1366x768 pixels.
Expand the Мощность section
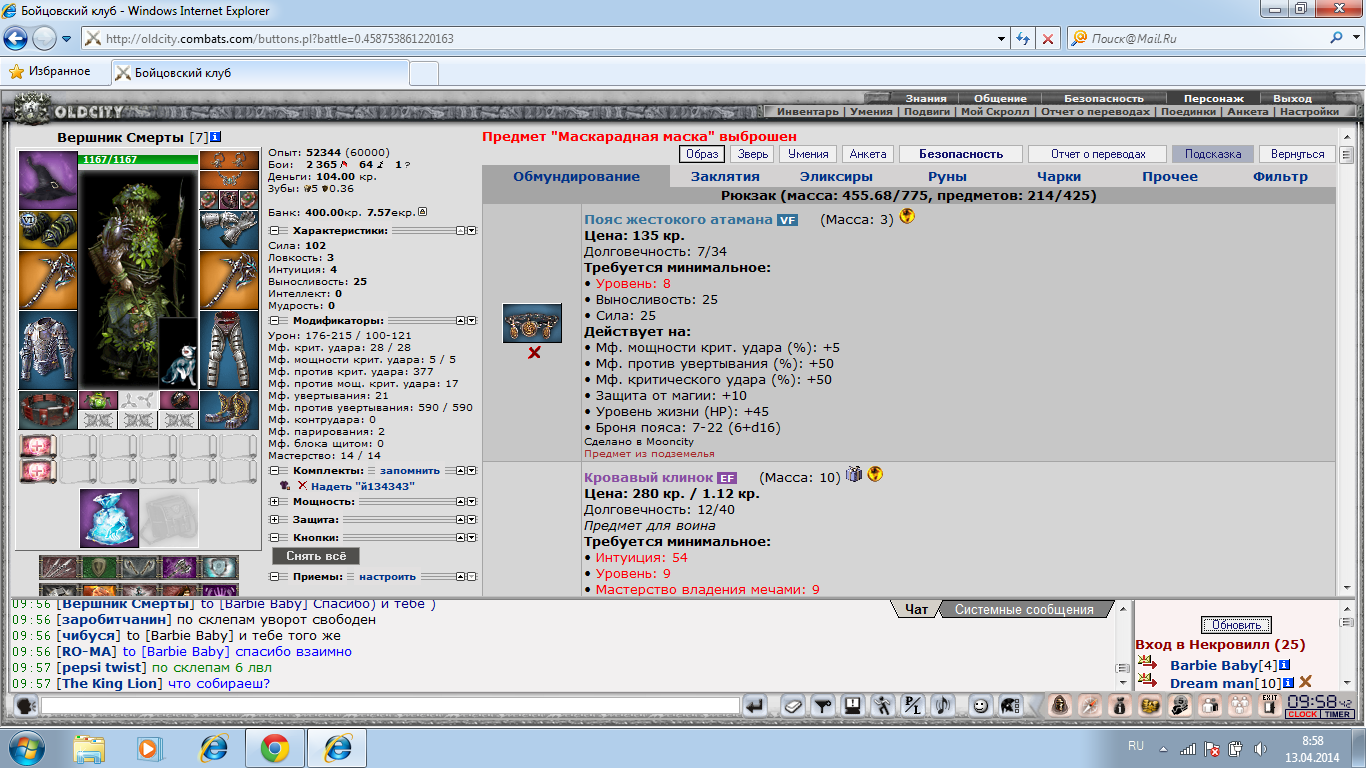point(276,501)
